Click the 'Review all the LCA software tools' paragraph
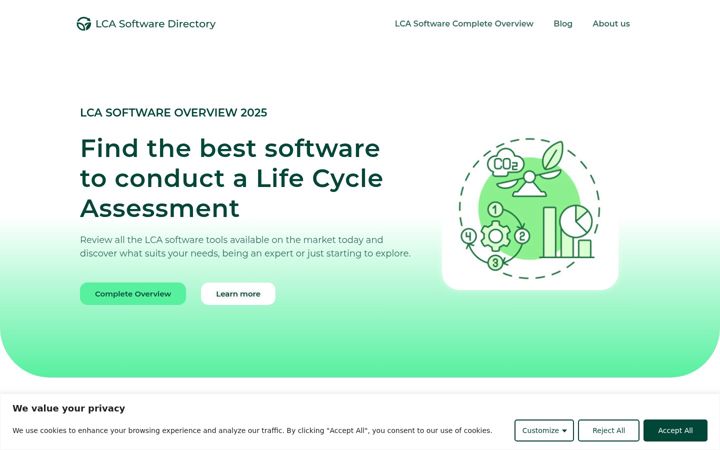This screenshot has width=720, height=450. click(245, 247)
